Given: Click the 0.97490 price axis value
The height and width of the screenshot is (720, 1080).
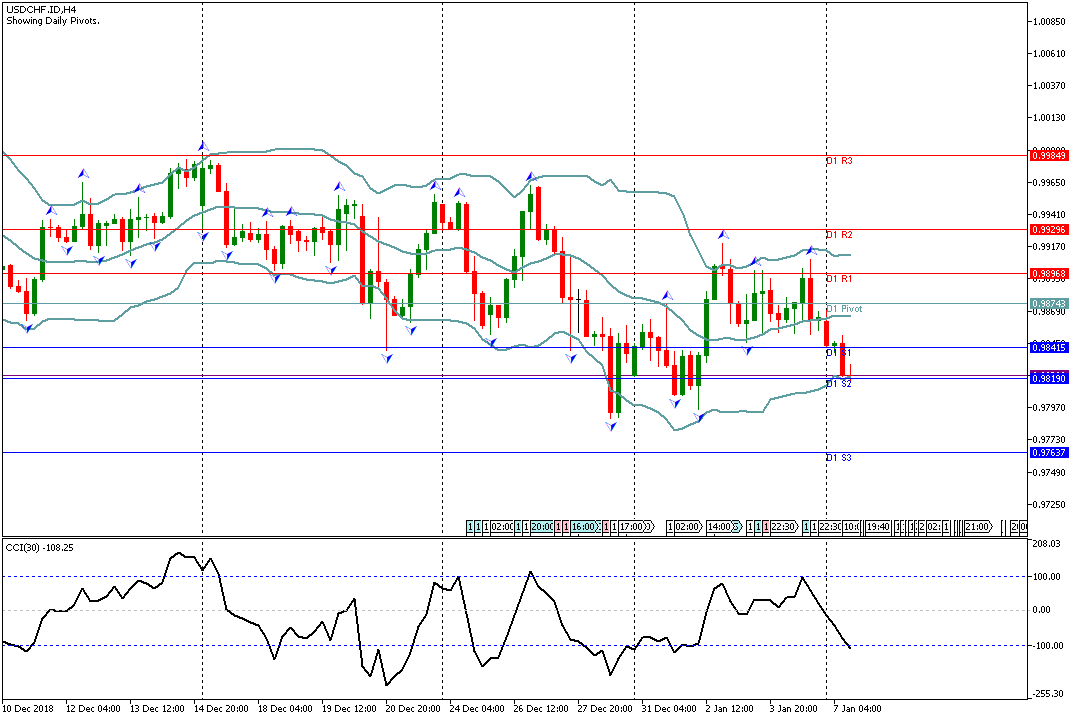Looking at the screenshot, I should tap(1049, 473).
